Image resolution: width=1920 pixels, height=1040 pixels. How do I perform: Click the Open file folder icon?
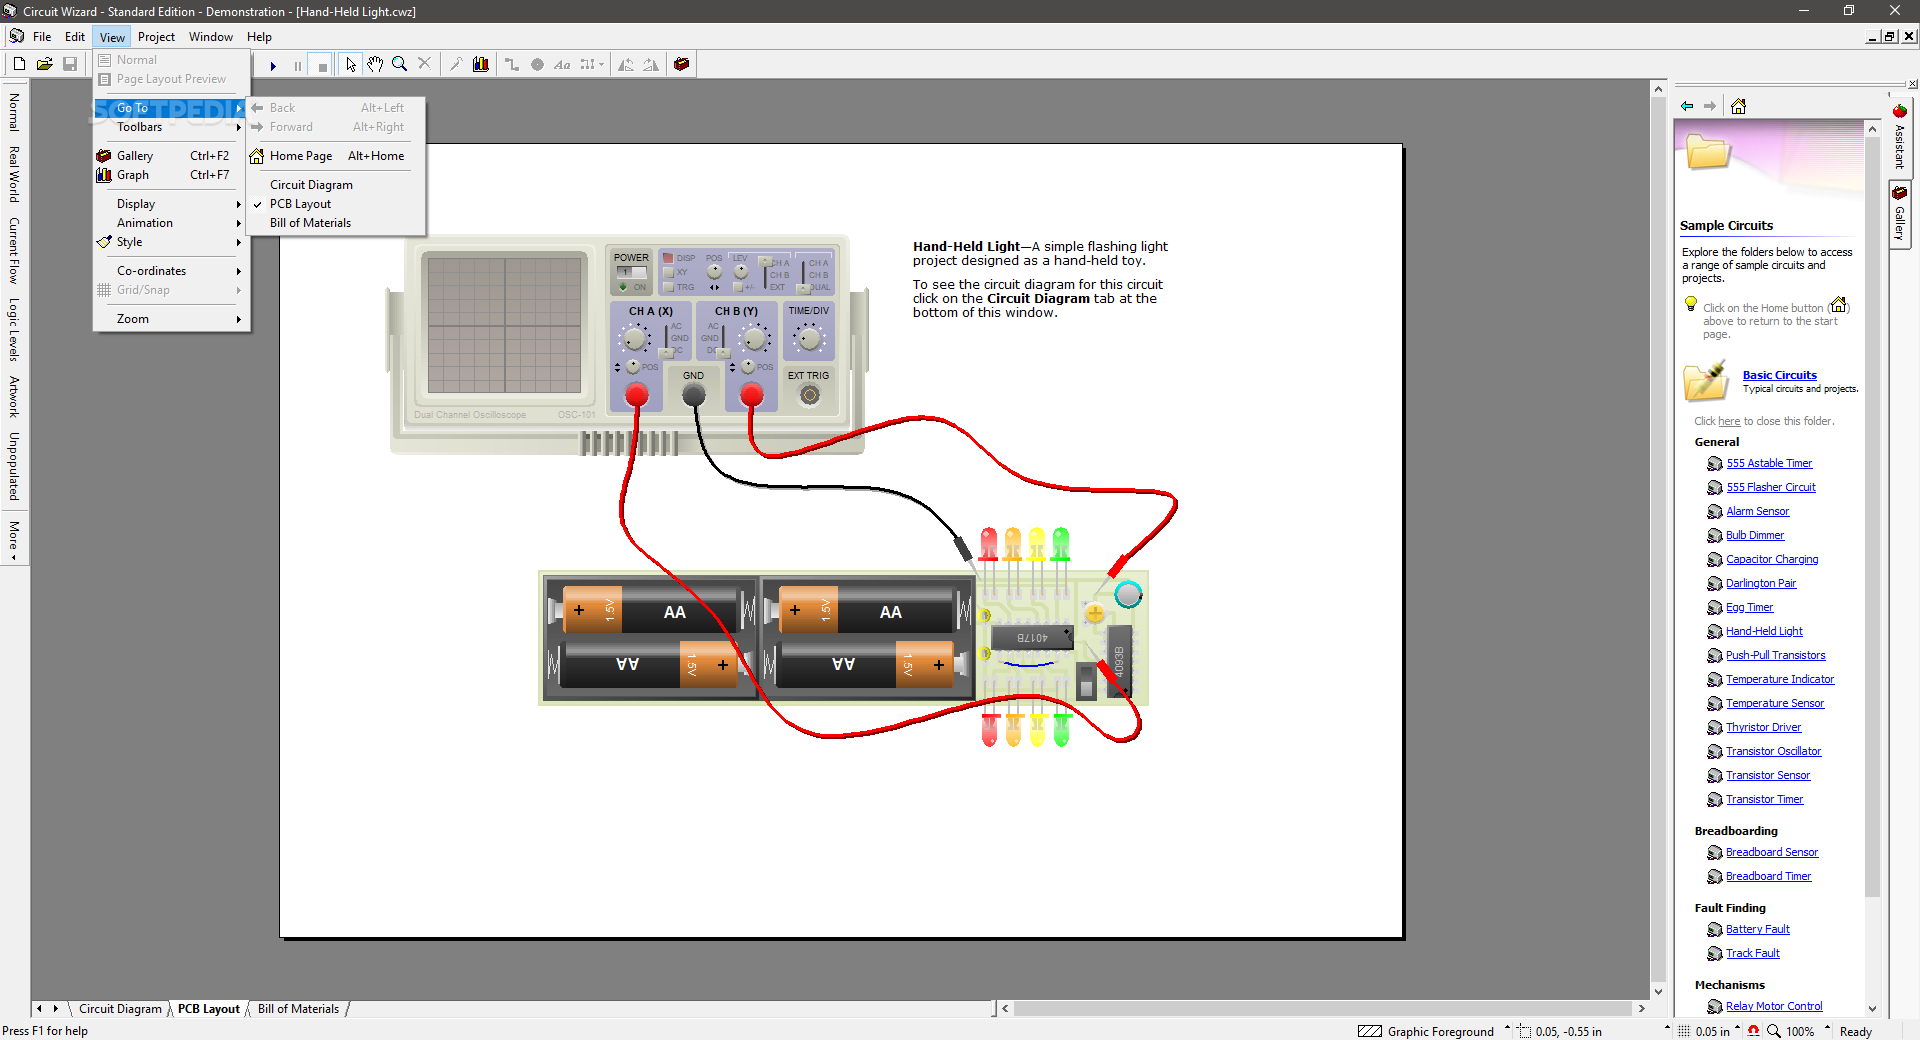pos(44,64)
